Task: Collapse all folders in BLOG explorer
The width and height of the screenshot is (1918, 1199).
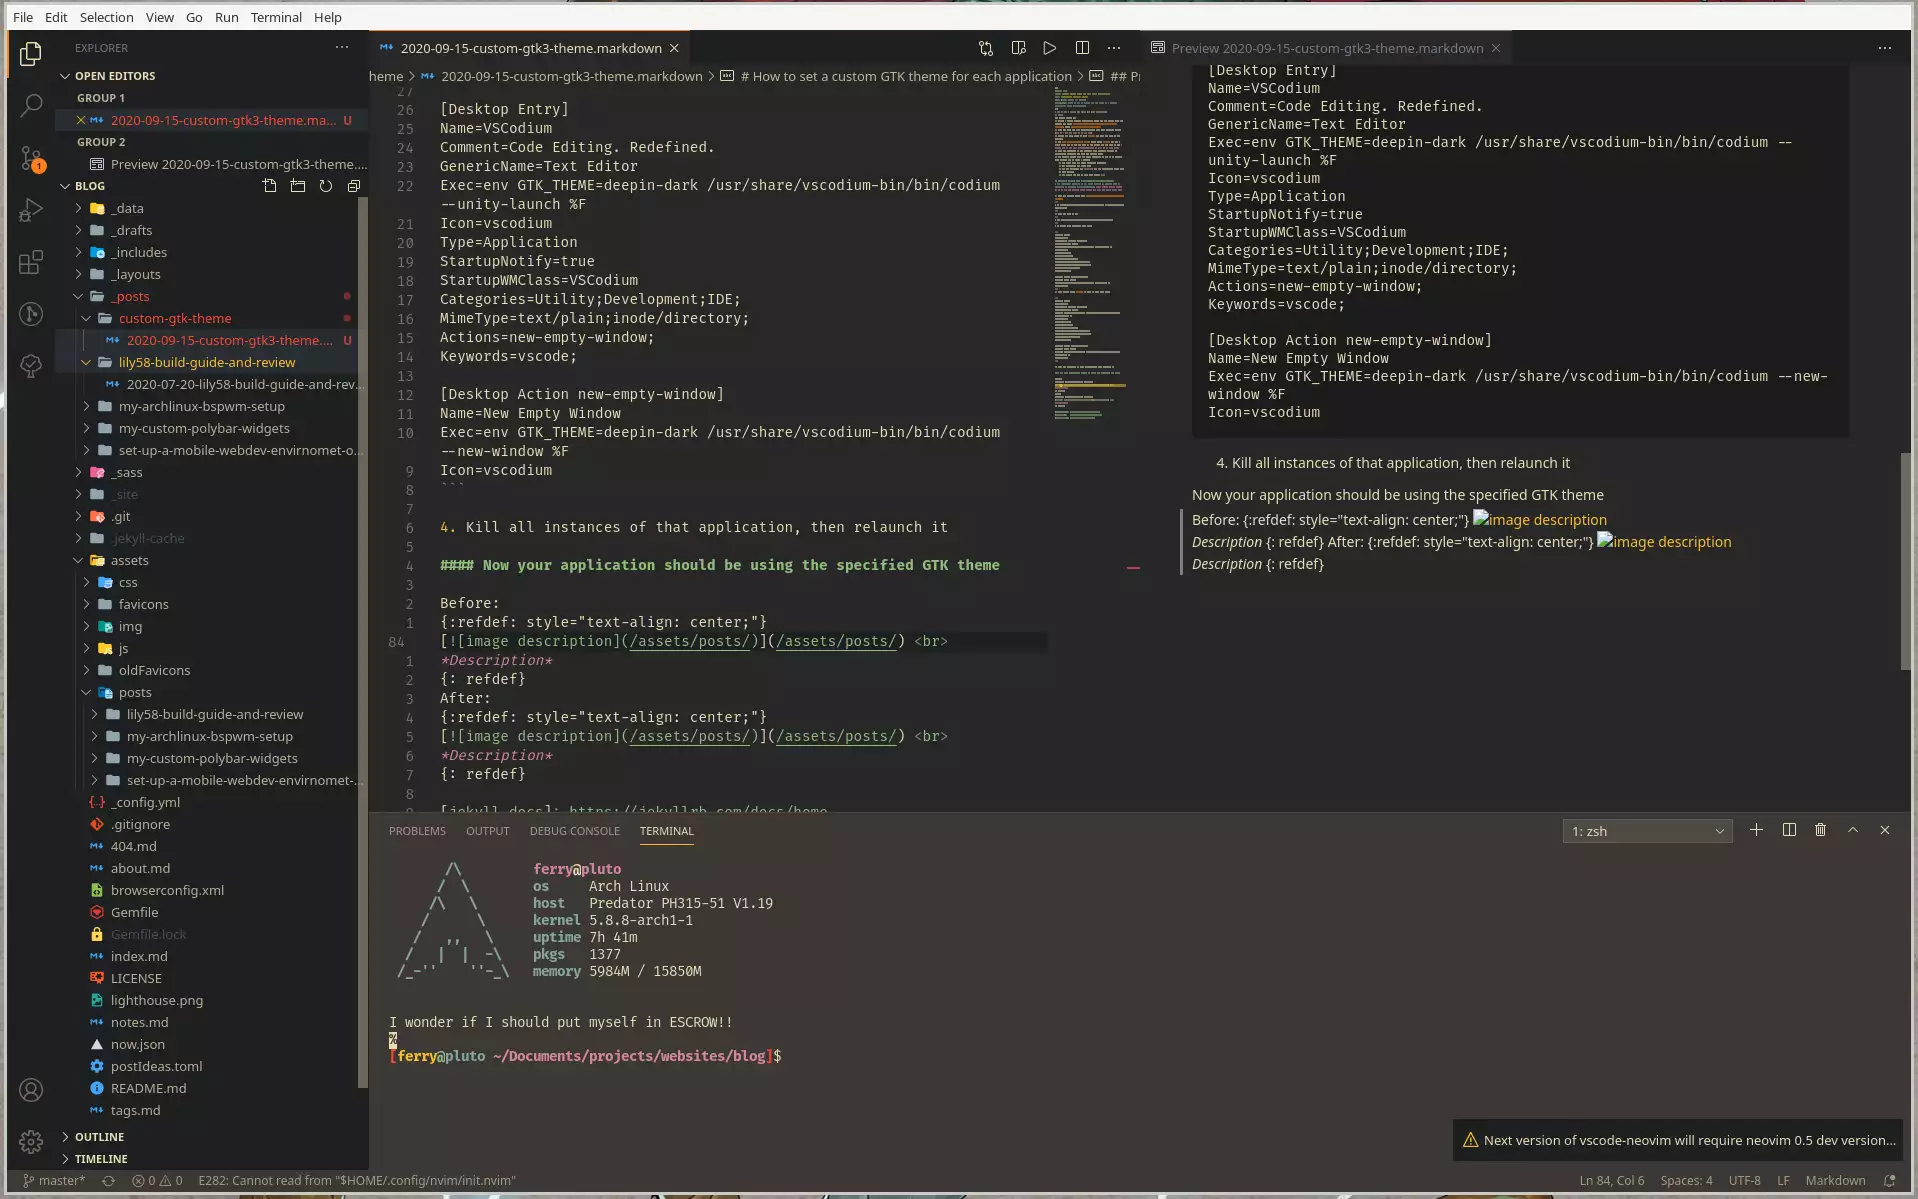Action: (354, 186)
